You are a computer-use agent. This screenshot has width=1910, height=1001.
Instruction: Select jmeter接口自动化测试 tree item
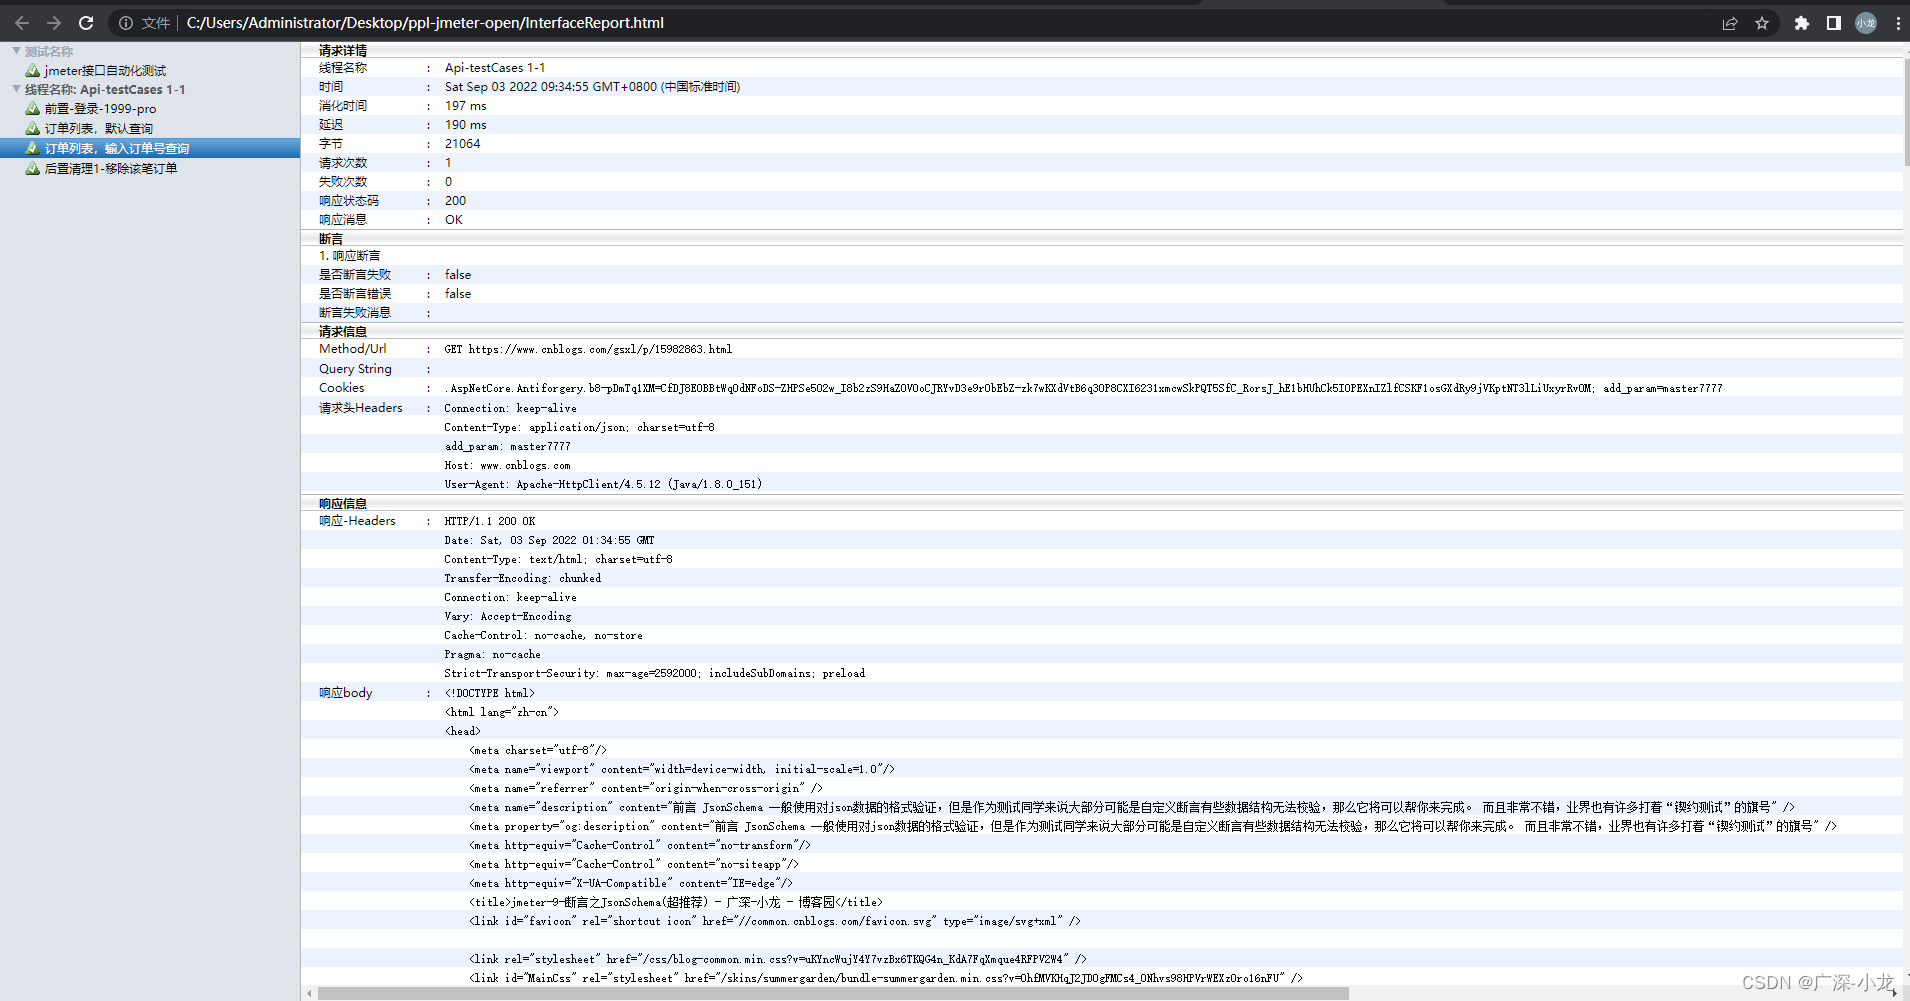pyautogui.click(x=105, y=70)
